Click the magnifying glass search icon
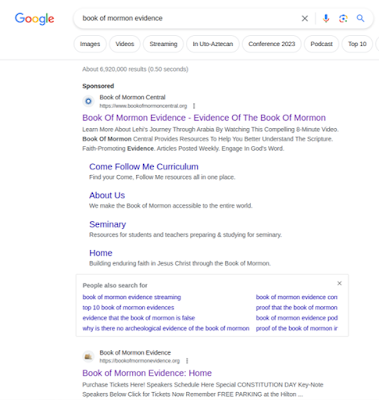Viewport: 379px width, 400px height. (x=360, y=18)
